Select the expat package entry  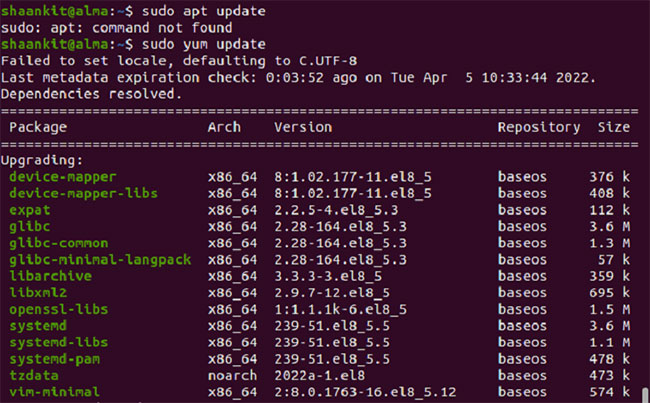tap(29, 210)
